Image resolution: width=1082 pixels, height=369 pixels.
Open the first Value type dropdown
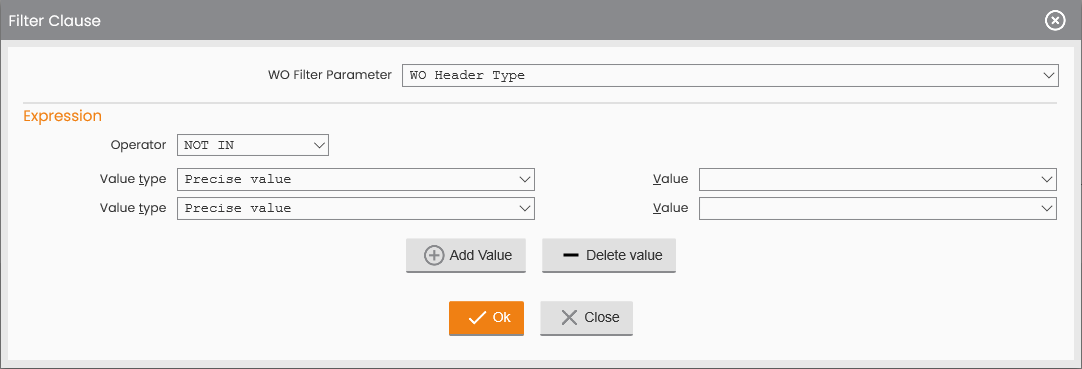click(356, 179)
